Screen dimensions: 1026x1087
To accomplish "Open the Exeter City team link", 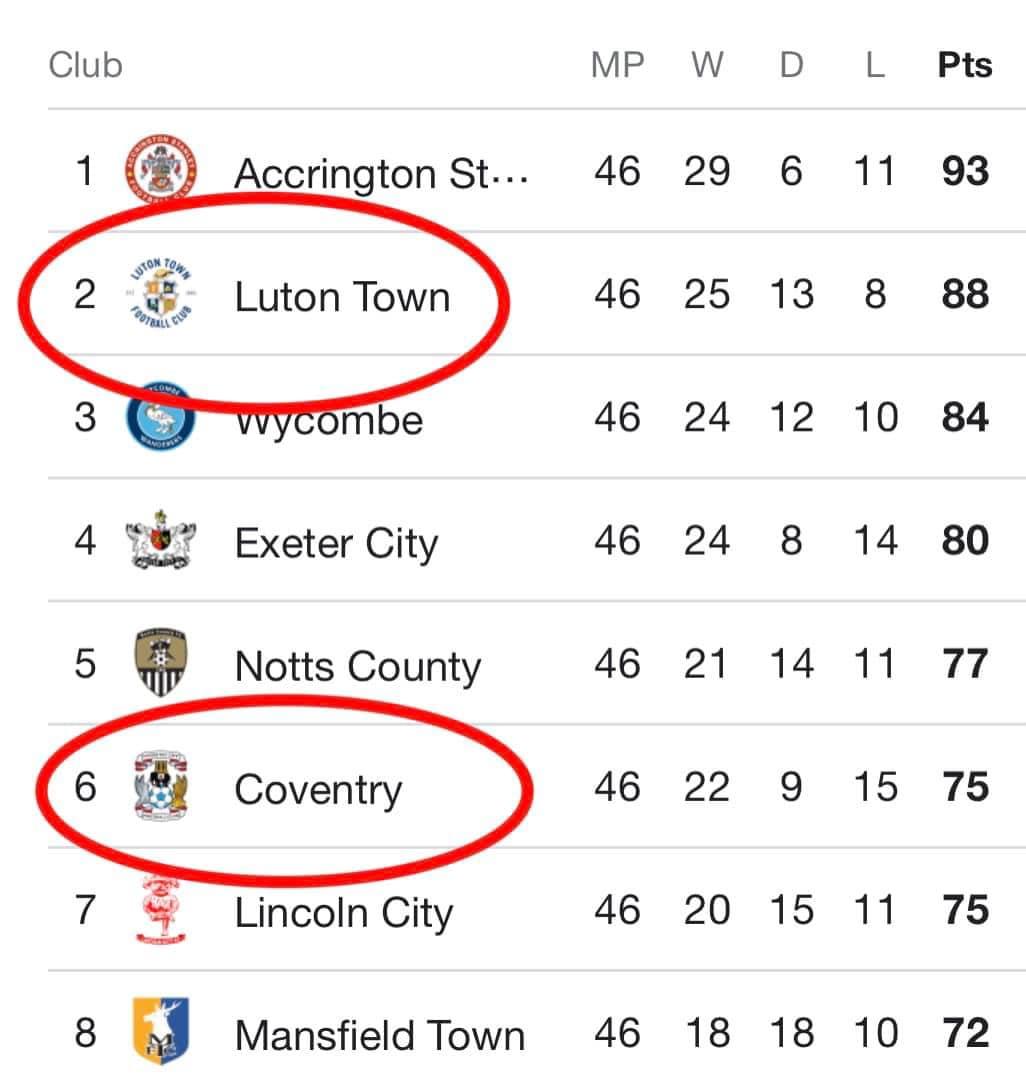I will [336, 544].
